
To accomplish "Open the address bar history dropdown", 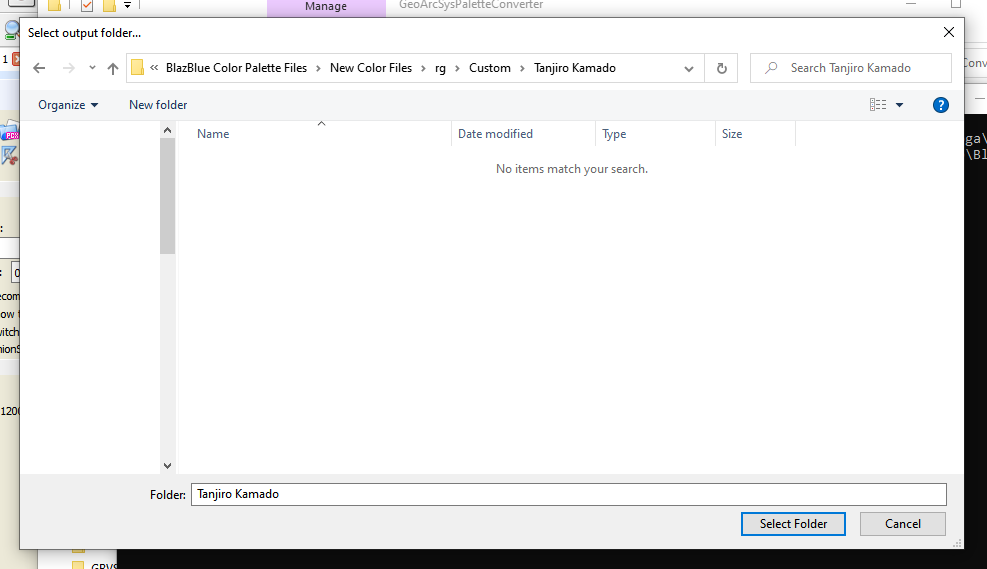I will 689,69.
